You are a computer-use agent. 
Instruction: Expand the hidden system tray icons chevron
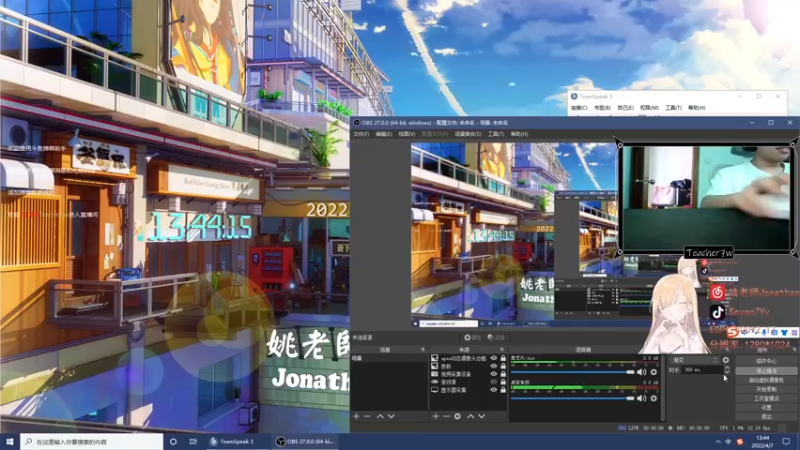(718, 441)
